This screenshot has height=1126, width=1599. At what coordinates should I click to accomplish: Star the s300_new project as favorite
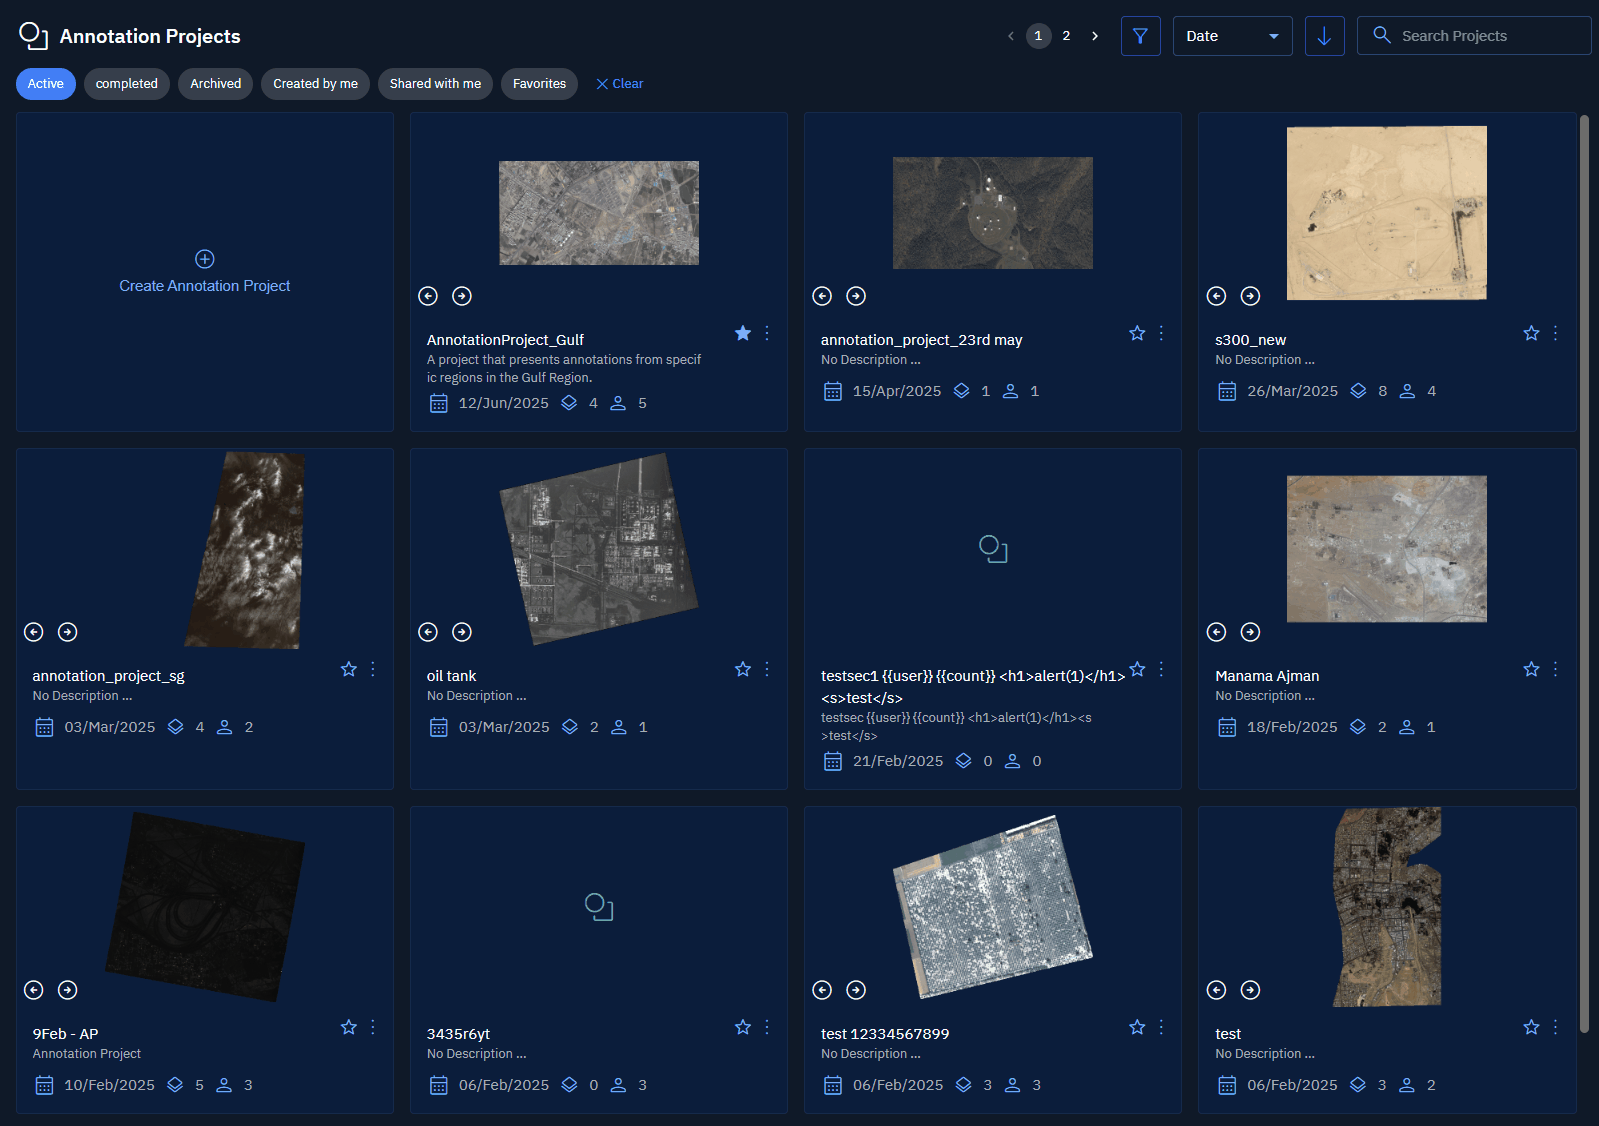(1531, 333)
